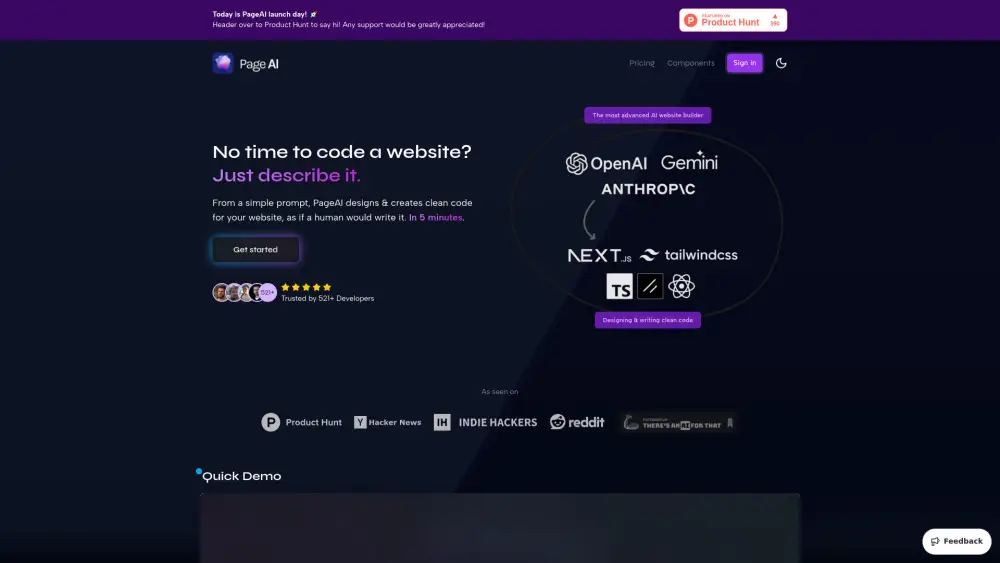This screenshot has width=1000, height=563.
Task: Click the Get started button
Action: (255, 249)
